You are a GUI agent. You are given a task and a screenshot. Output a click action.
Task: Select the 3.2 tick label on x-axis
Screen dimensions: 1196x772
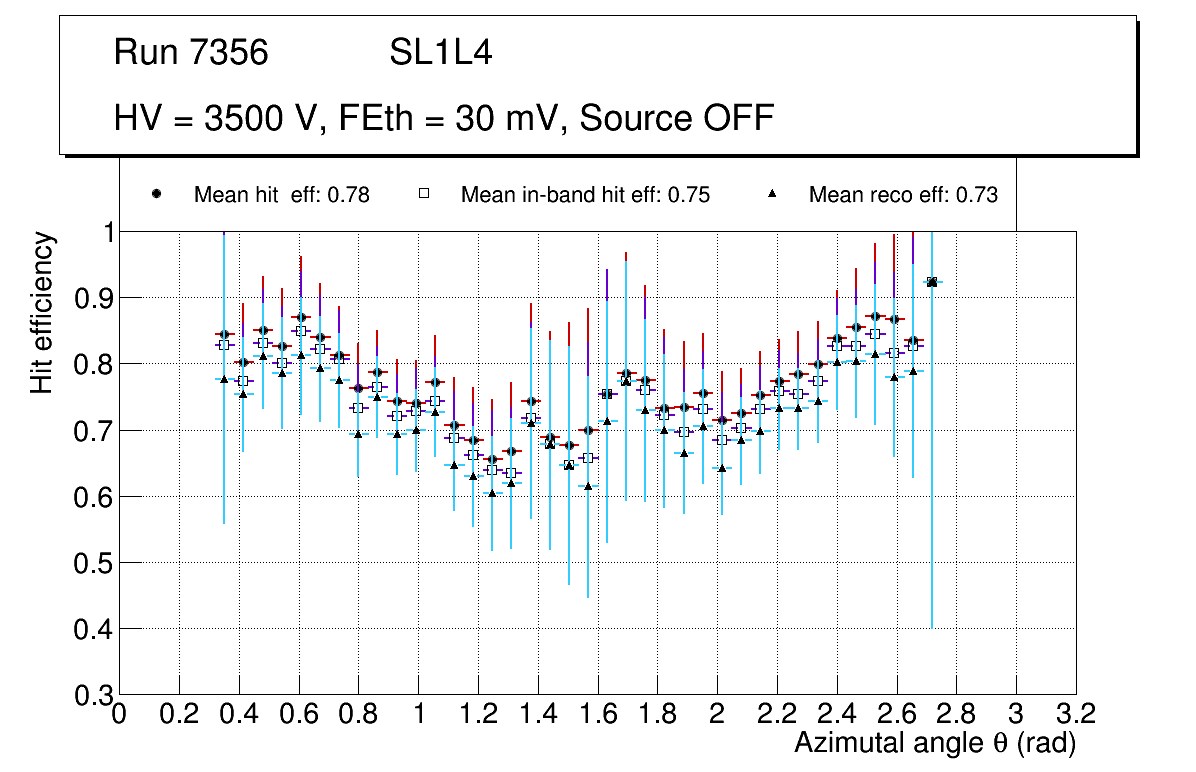pyautogui.click(x=1075, y=714)
